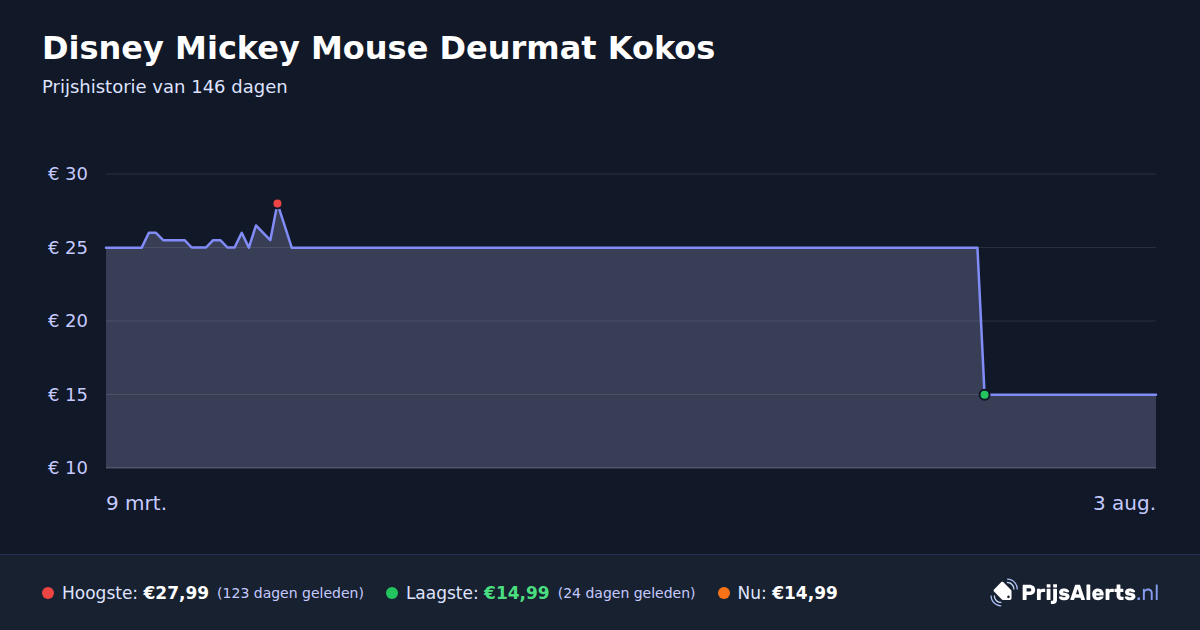Click the PrijsAlerts.nl brand text
Screen dimensions: 1200x630
point(1090,593)
